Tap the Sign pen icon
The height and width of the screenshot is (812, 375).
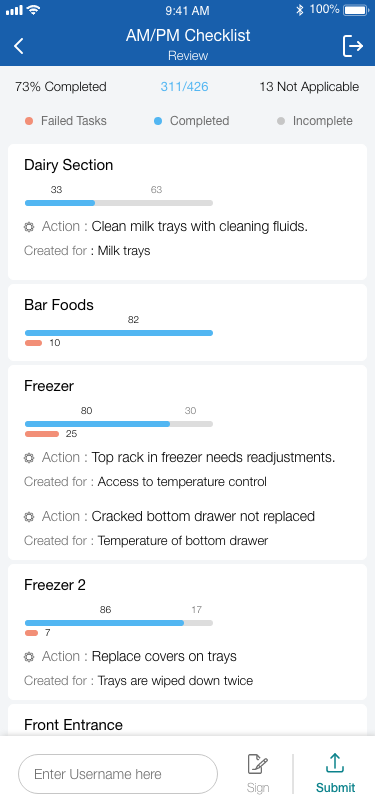click(x=257, y=764)
